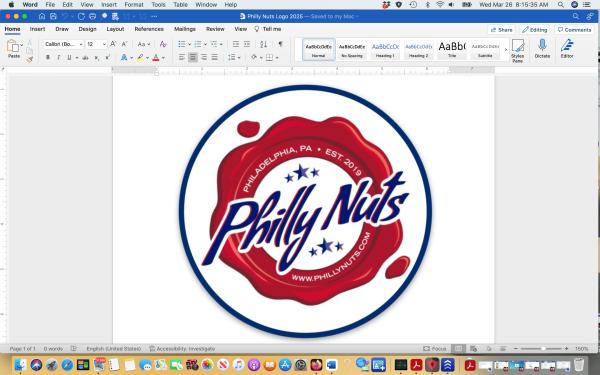Toggle Center alignment
Screen dimensions: 600x375
tap(193, 58)
